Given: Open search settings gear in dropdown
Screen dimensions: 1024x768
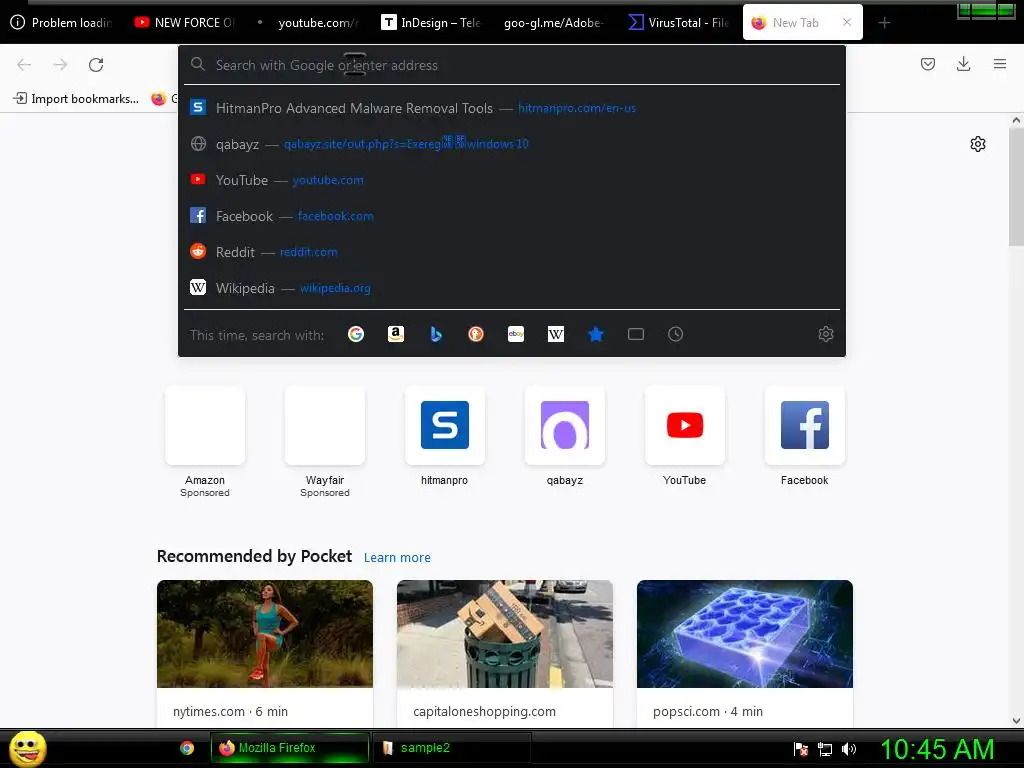Looking at the screenshot, I should click(825, 334).
